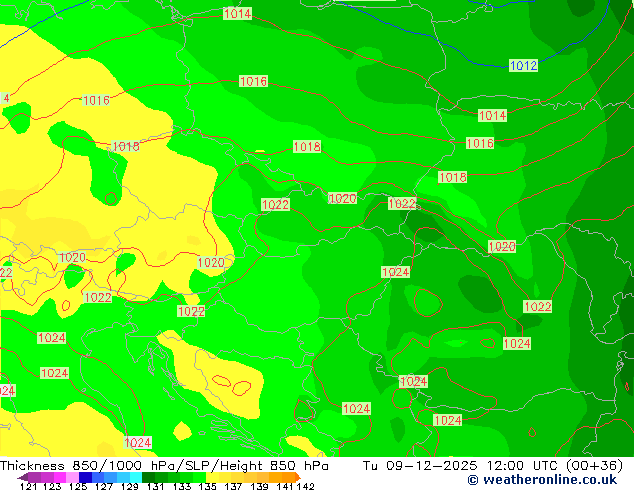
Task: Click the legend value 129
Action: (x=129, y=486)
